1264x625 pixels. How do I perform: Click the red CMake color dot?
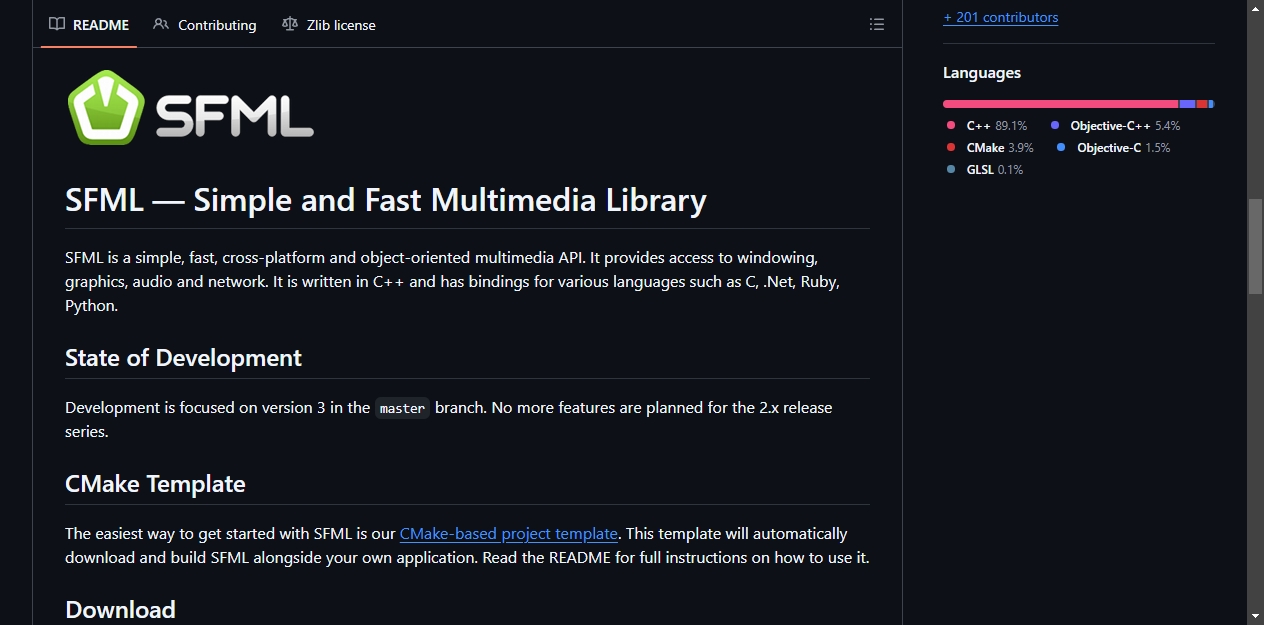[951, 148]
